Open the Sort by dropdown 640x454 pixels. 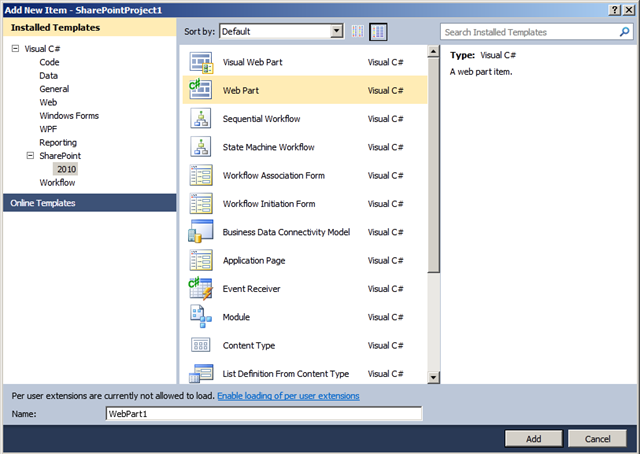tap(282, 31)
